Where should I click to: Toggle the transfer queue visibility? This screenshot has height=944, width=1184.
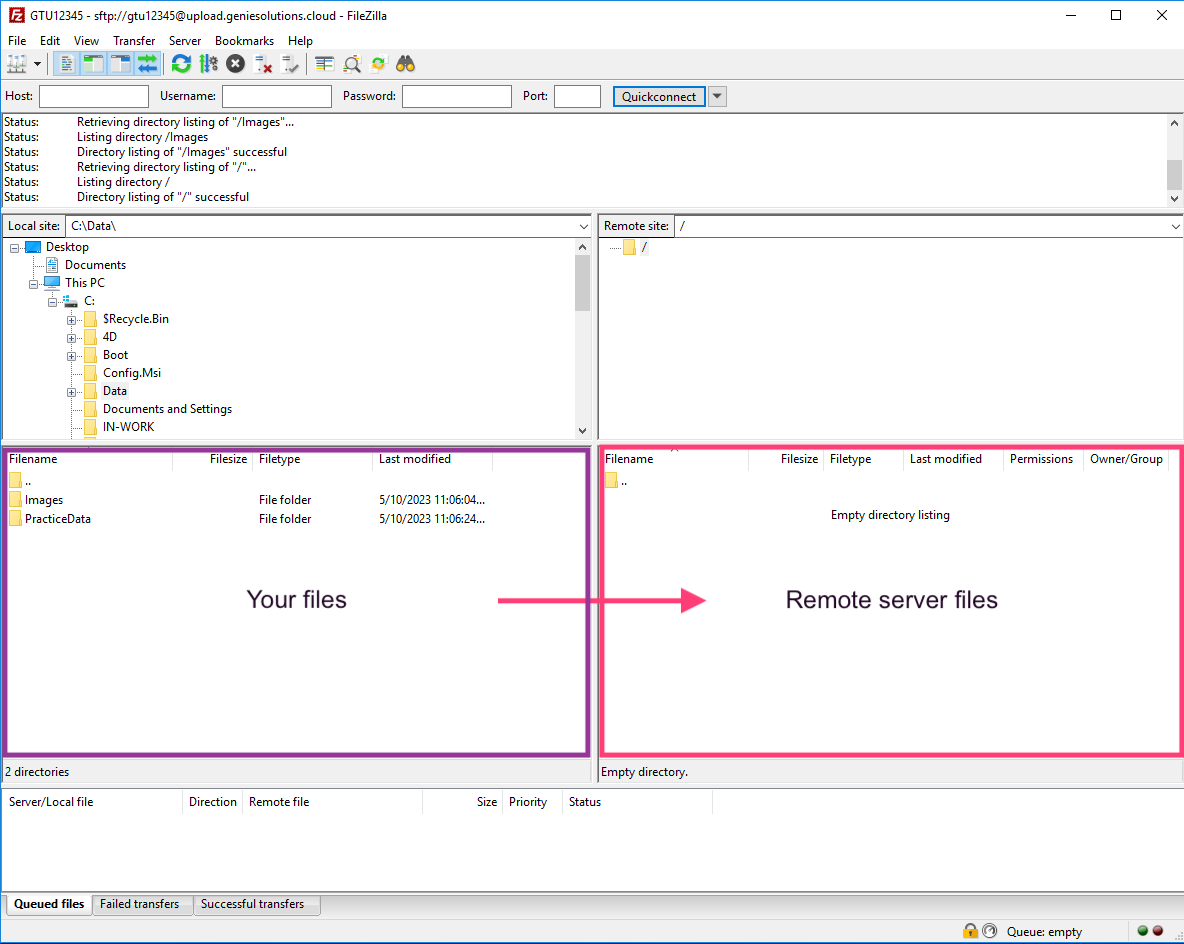[147, 63]
